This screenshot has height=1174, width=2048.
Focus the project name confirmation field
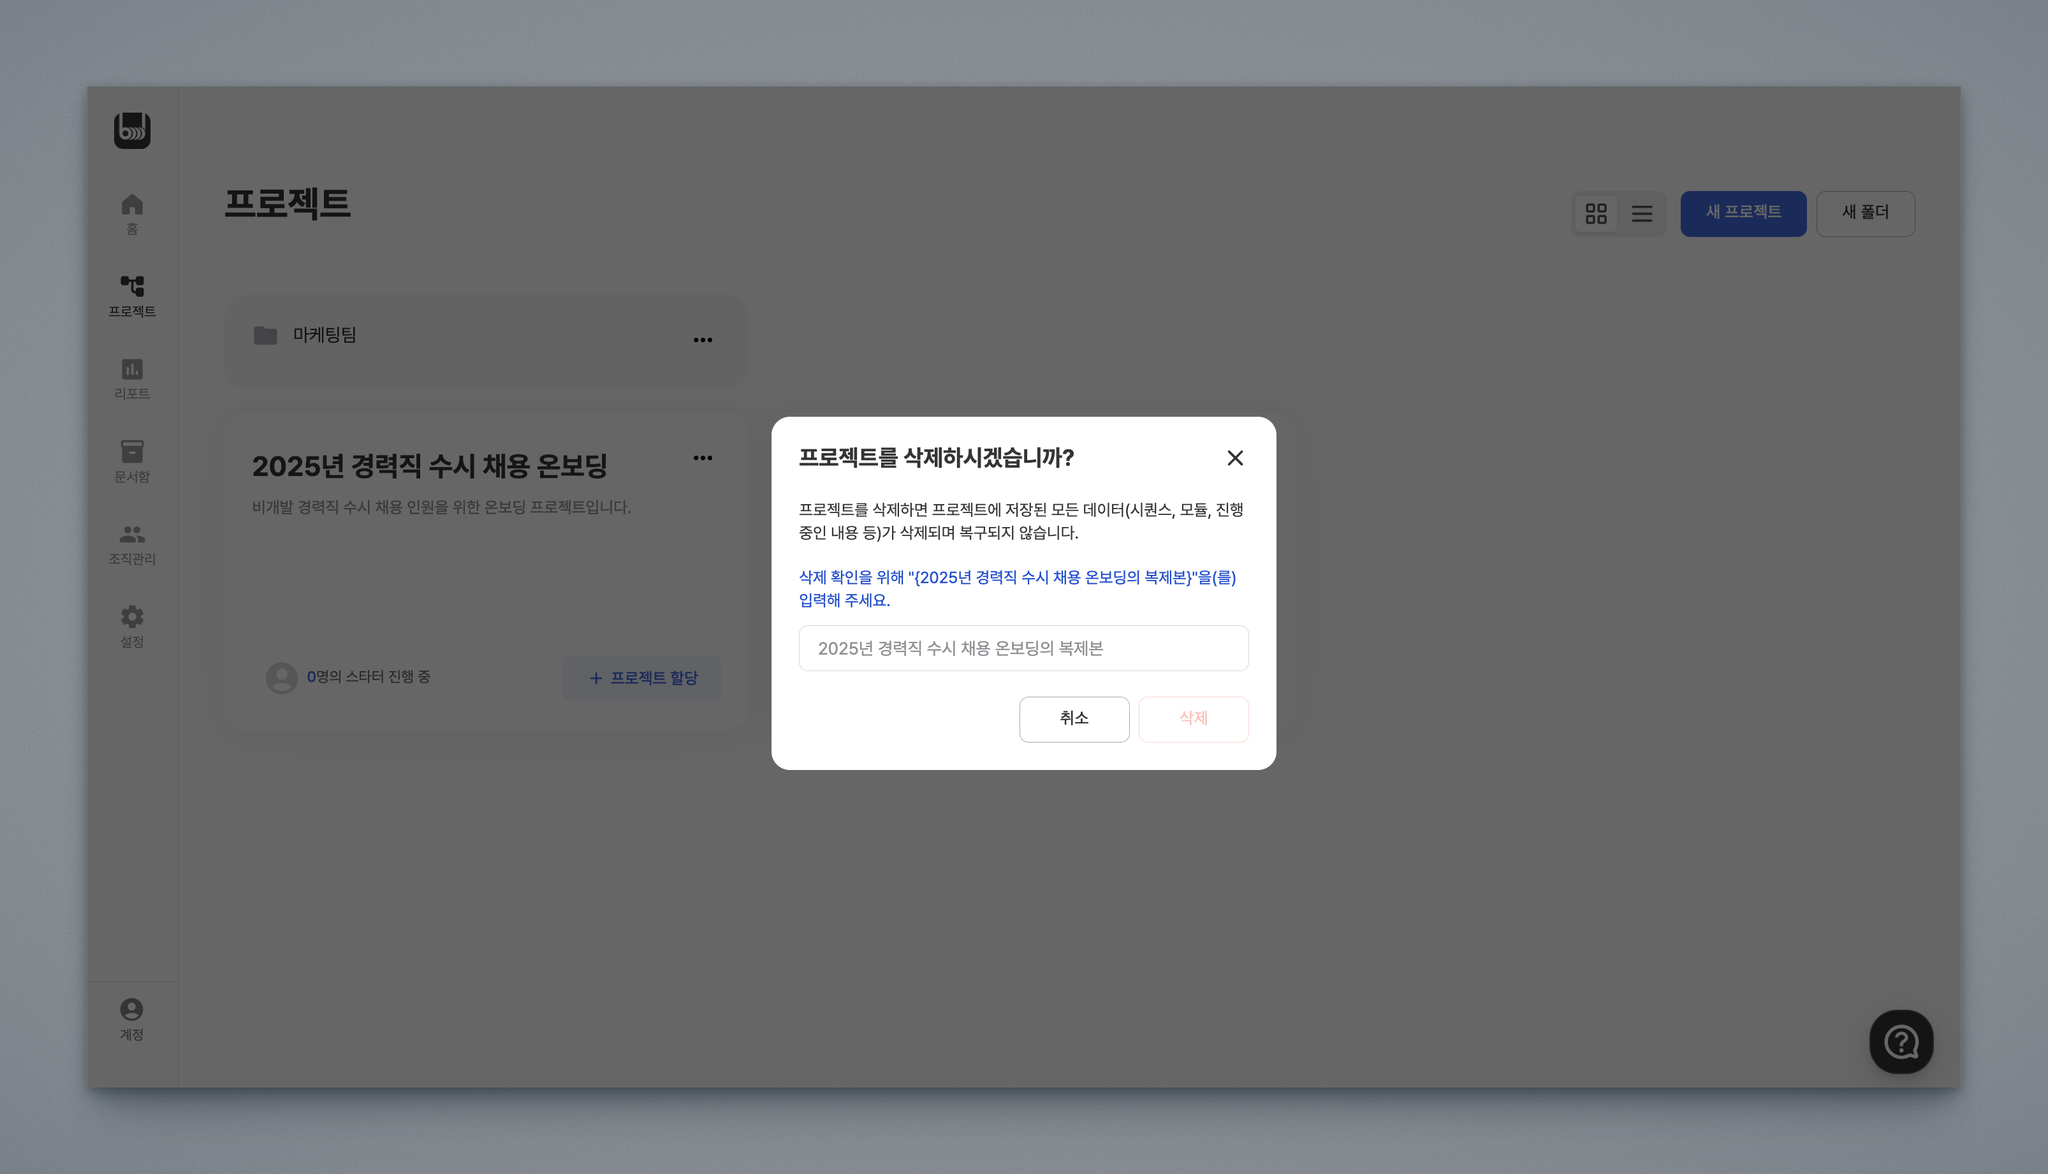pos(1023,648)
